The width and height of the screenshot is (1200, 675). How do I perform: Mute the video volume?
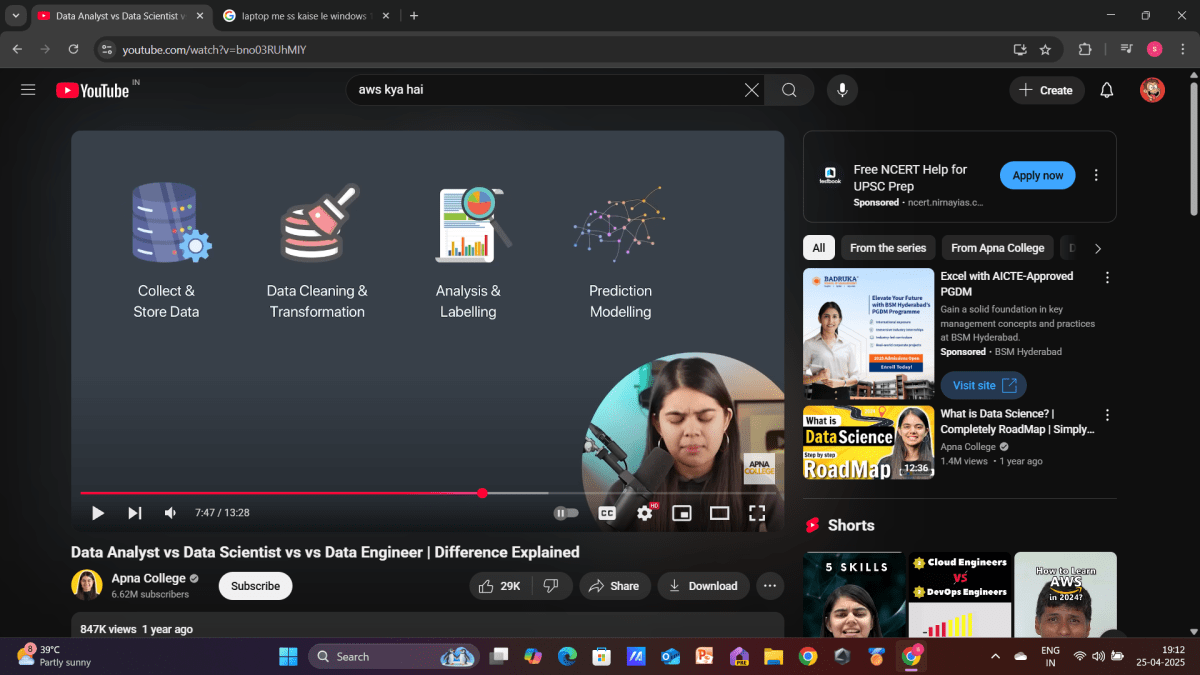[170, 513]
